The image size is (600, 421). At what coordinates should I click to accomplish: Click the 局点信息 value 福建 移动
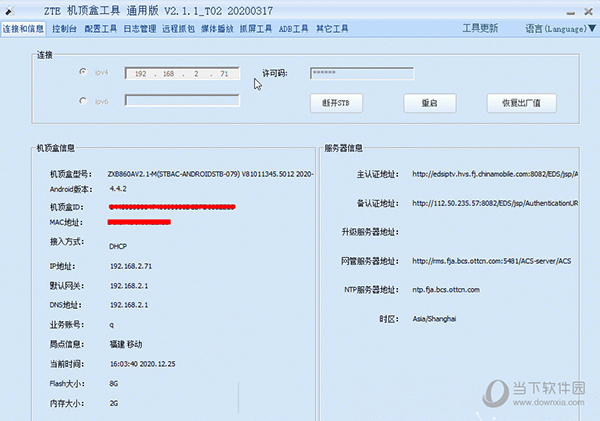pyautogui.click(x=126, y=344)
